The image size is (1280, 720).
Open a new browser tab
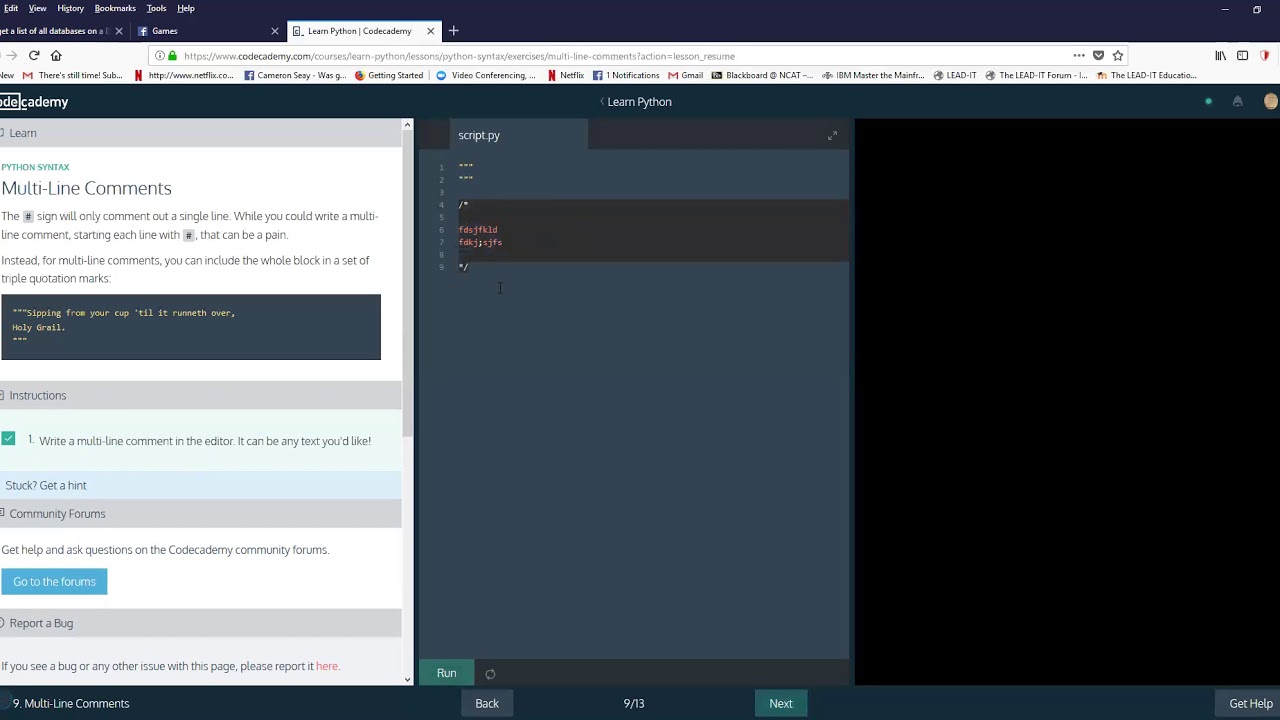click(x=453, y=31)
